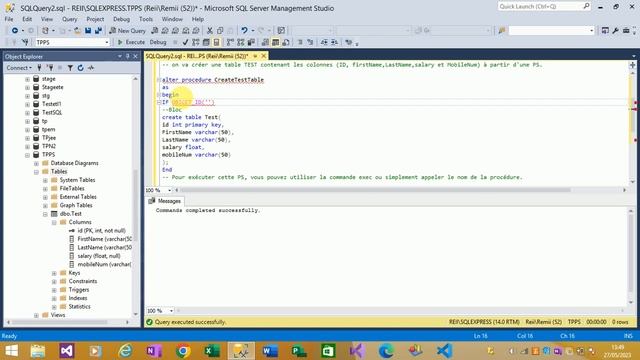
Task: Open the Query menu
Action: (x=69, y=19)
